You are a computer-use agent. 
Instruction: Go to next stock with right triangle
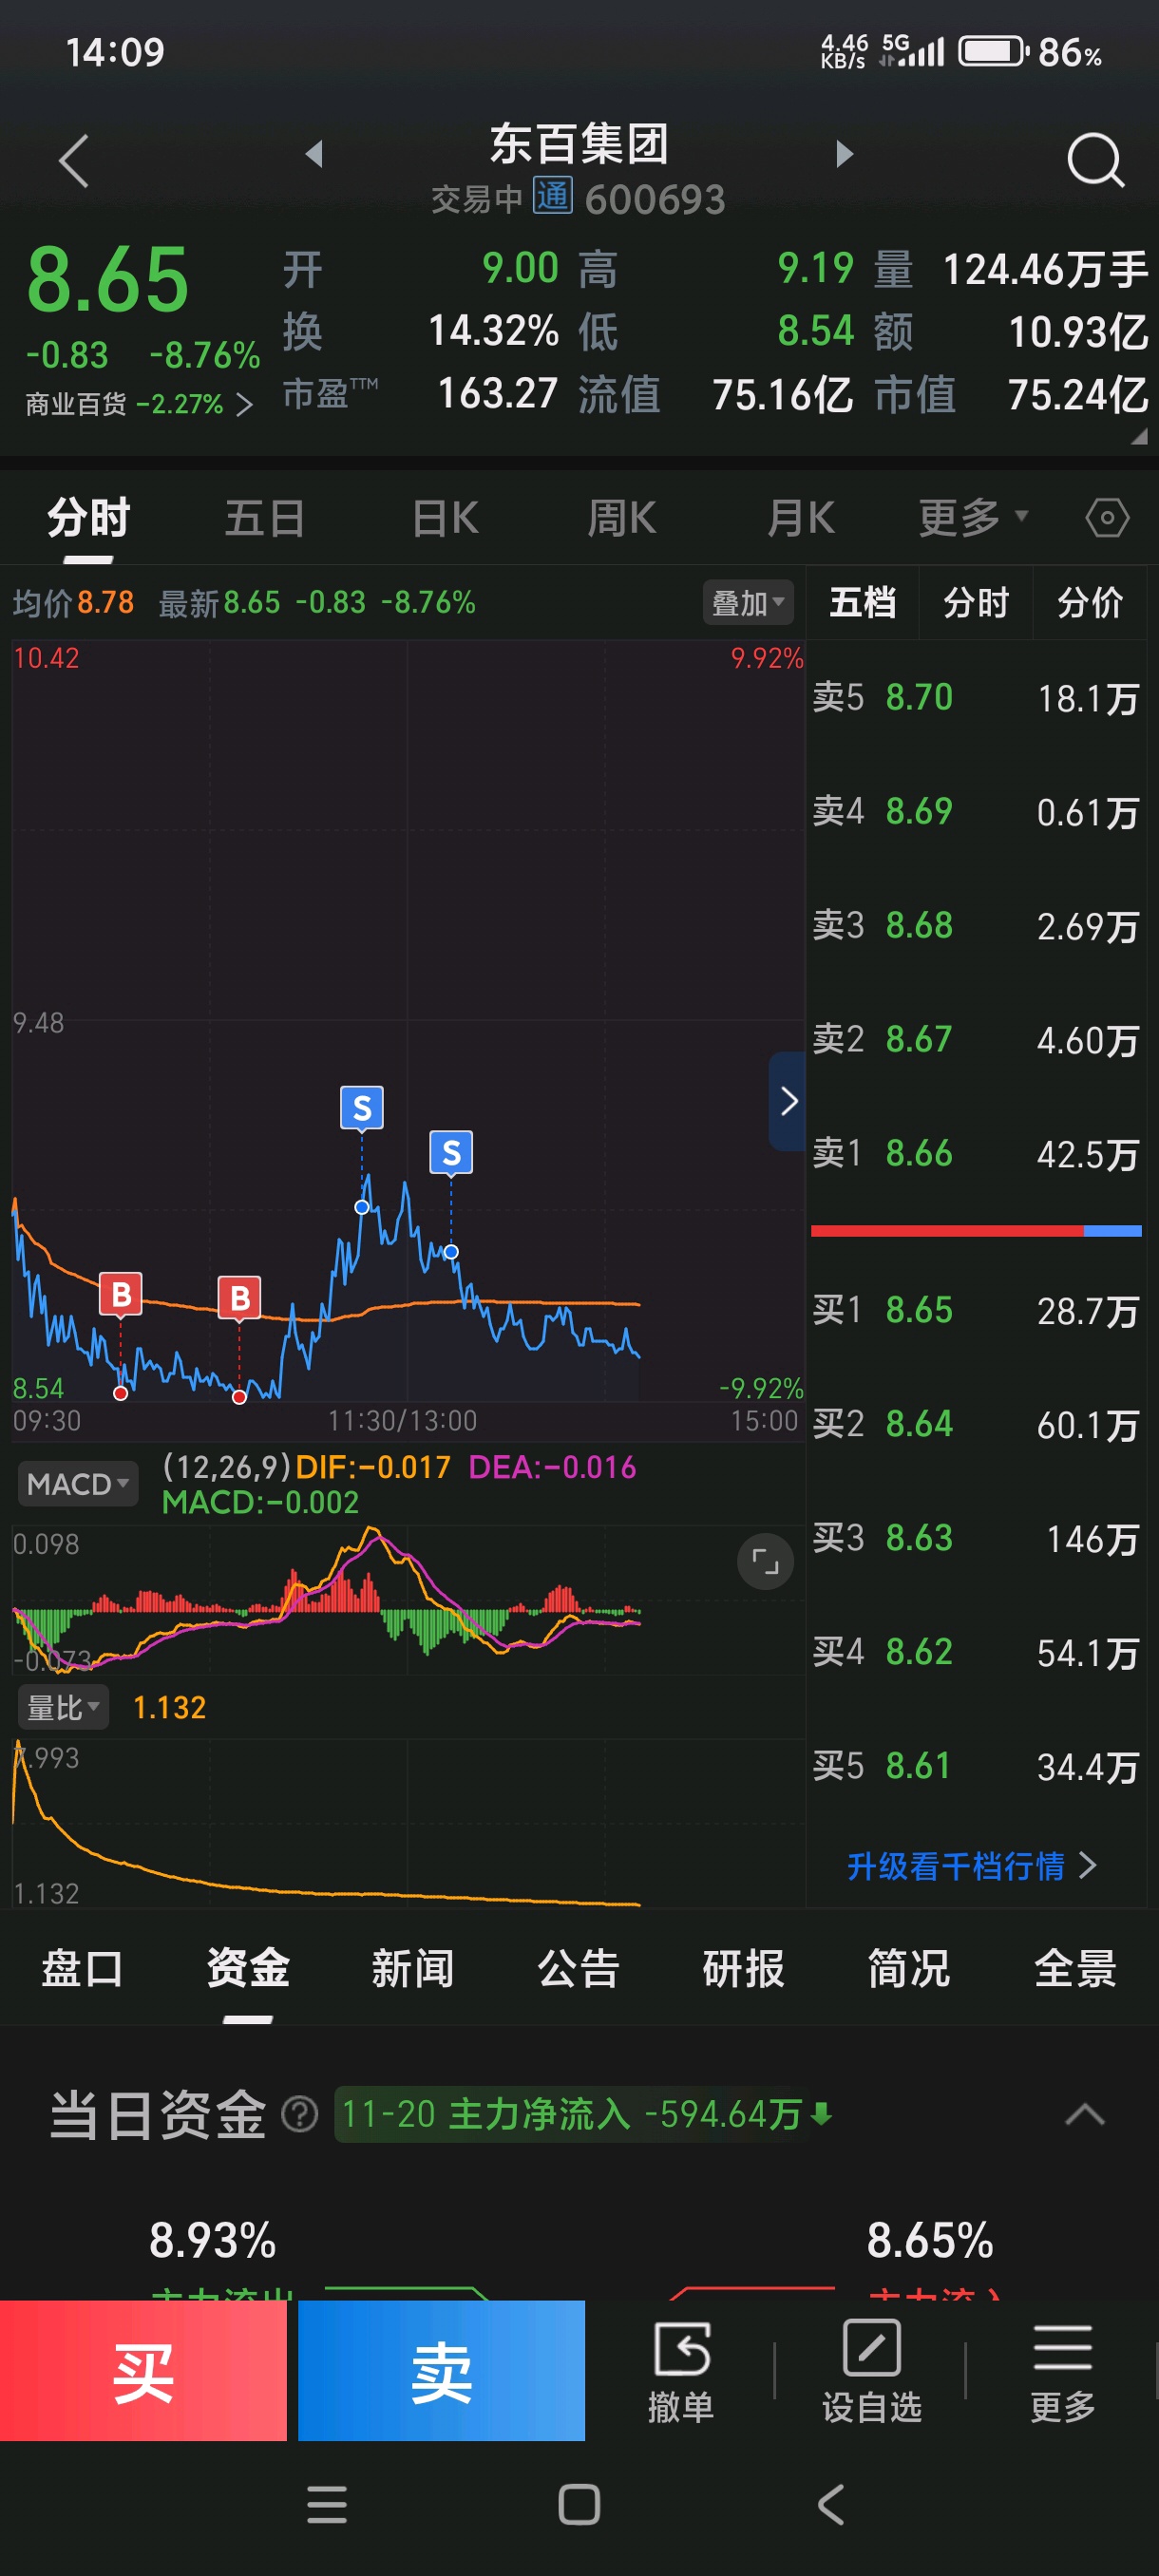tap(845, 153)
